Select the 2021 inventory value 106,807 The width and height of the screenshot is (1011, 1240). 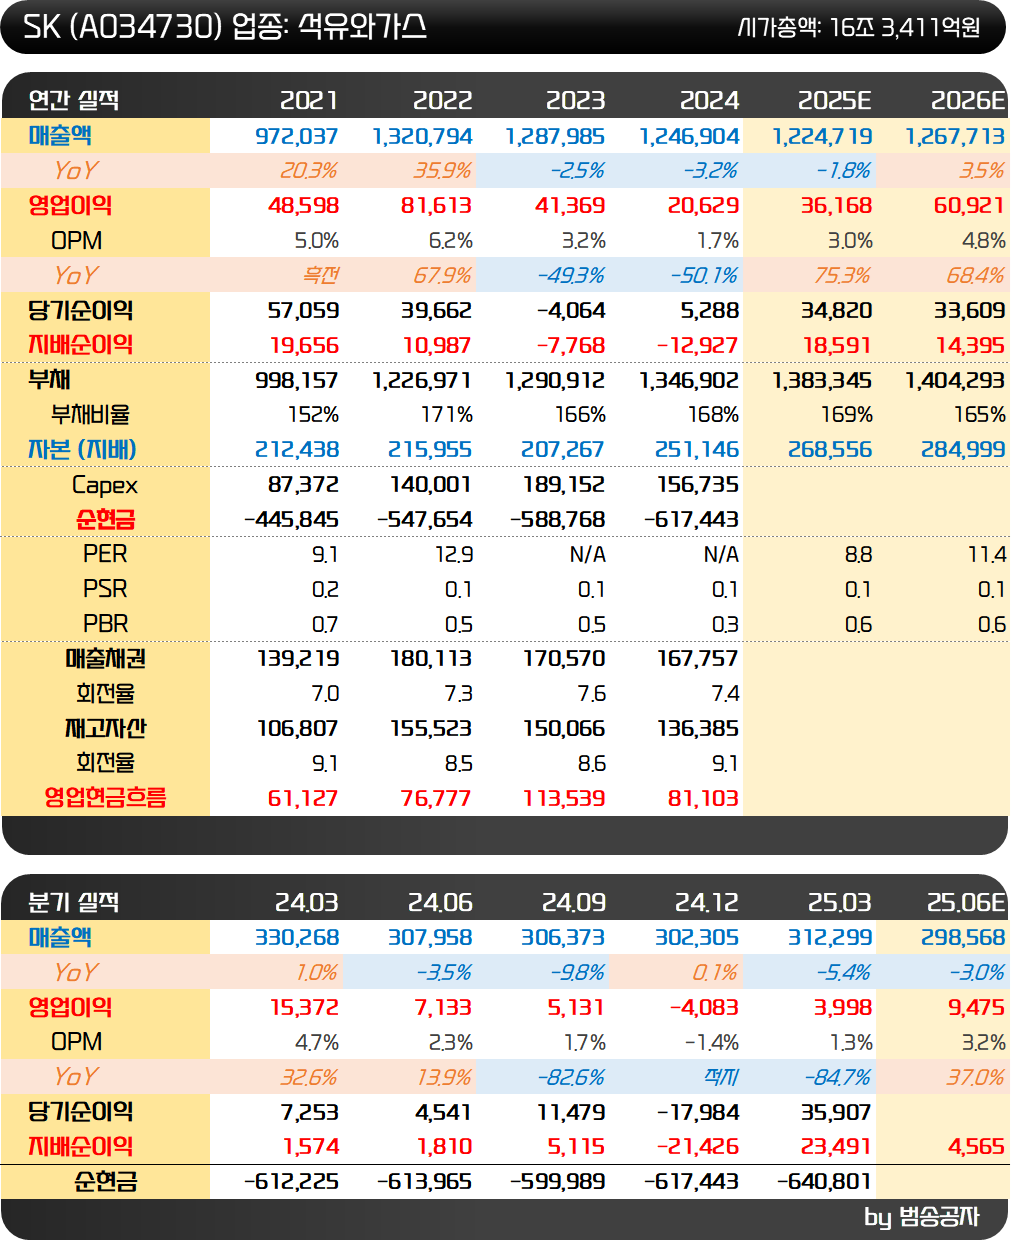click(297, 729)
